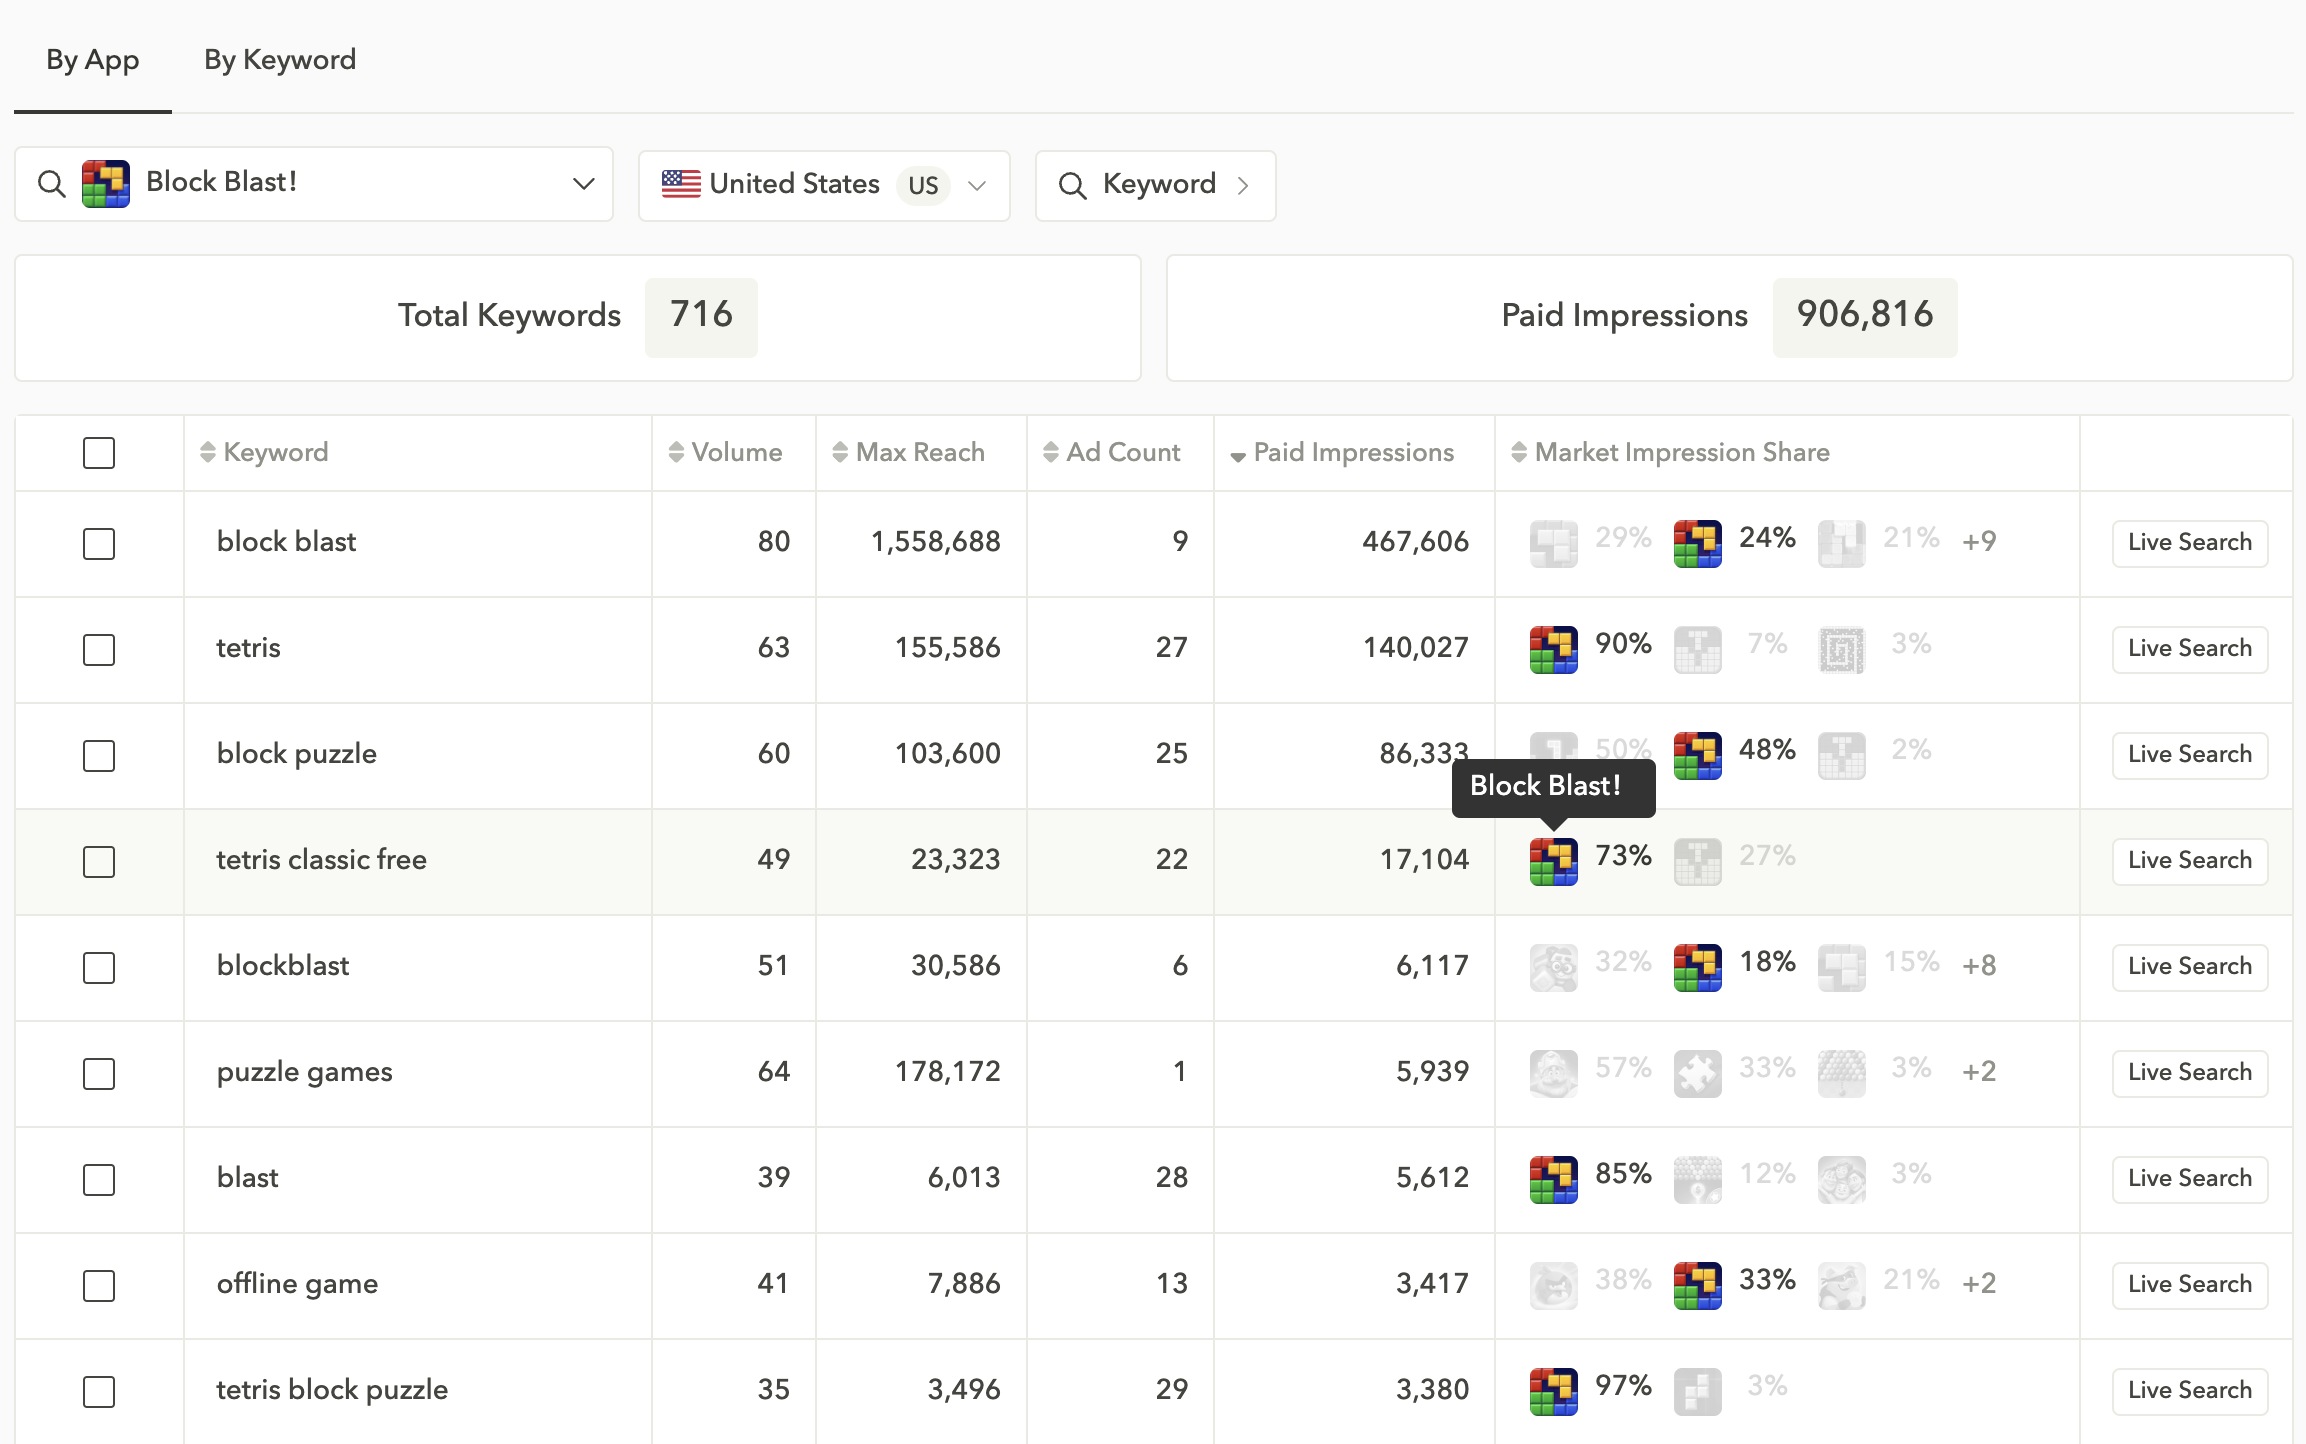Click +2 more apps in offline game row
The image size is (2306, 1444).
coord(1979,1283)
